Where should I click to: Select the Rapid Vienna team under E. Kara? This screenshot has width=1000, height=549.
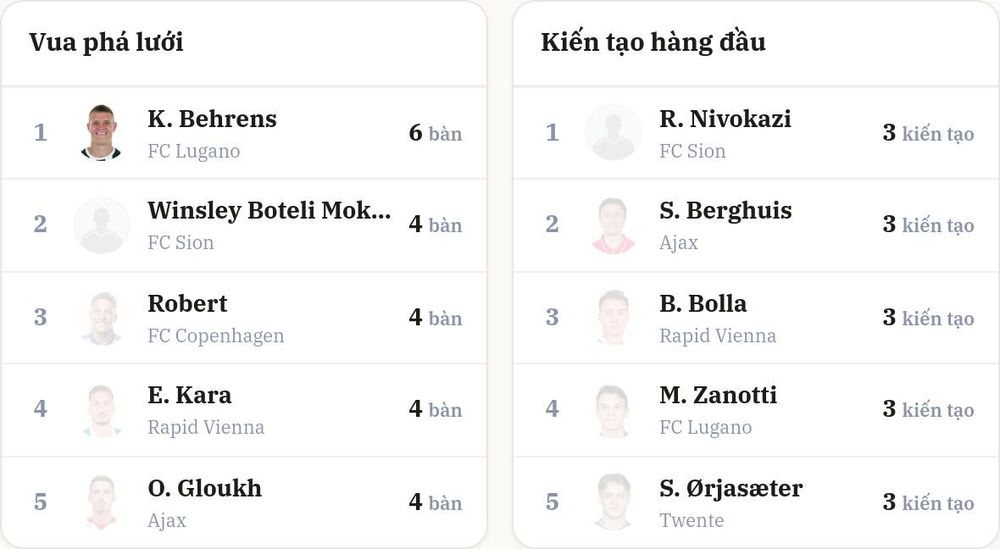(206, 427)
